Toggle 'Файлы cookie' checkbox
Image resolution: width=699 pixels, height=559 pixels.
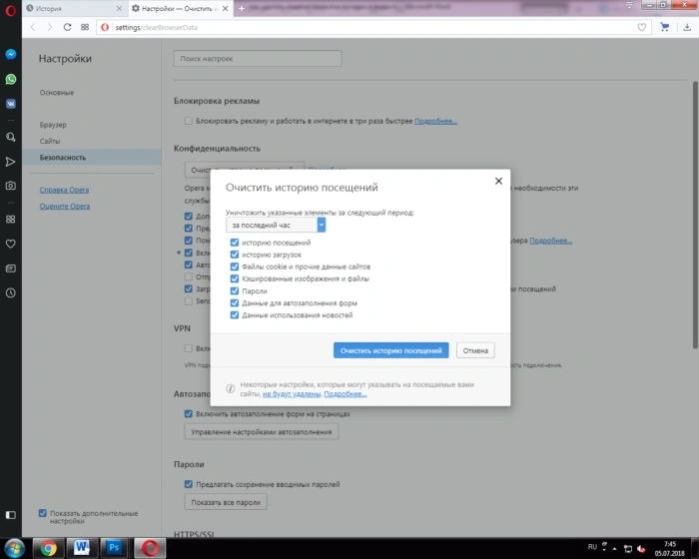[234, 267]
